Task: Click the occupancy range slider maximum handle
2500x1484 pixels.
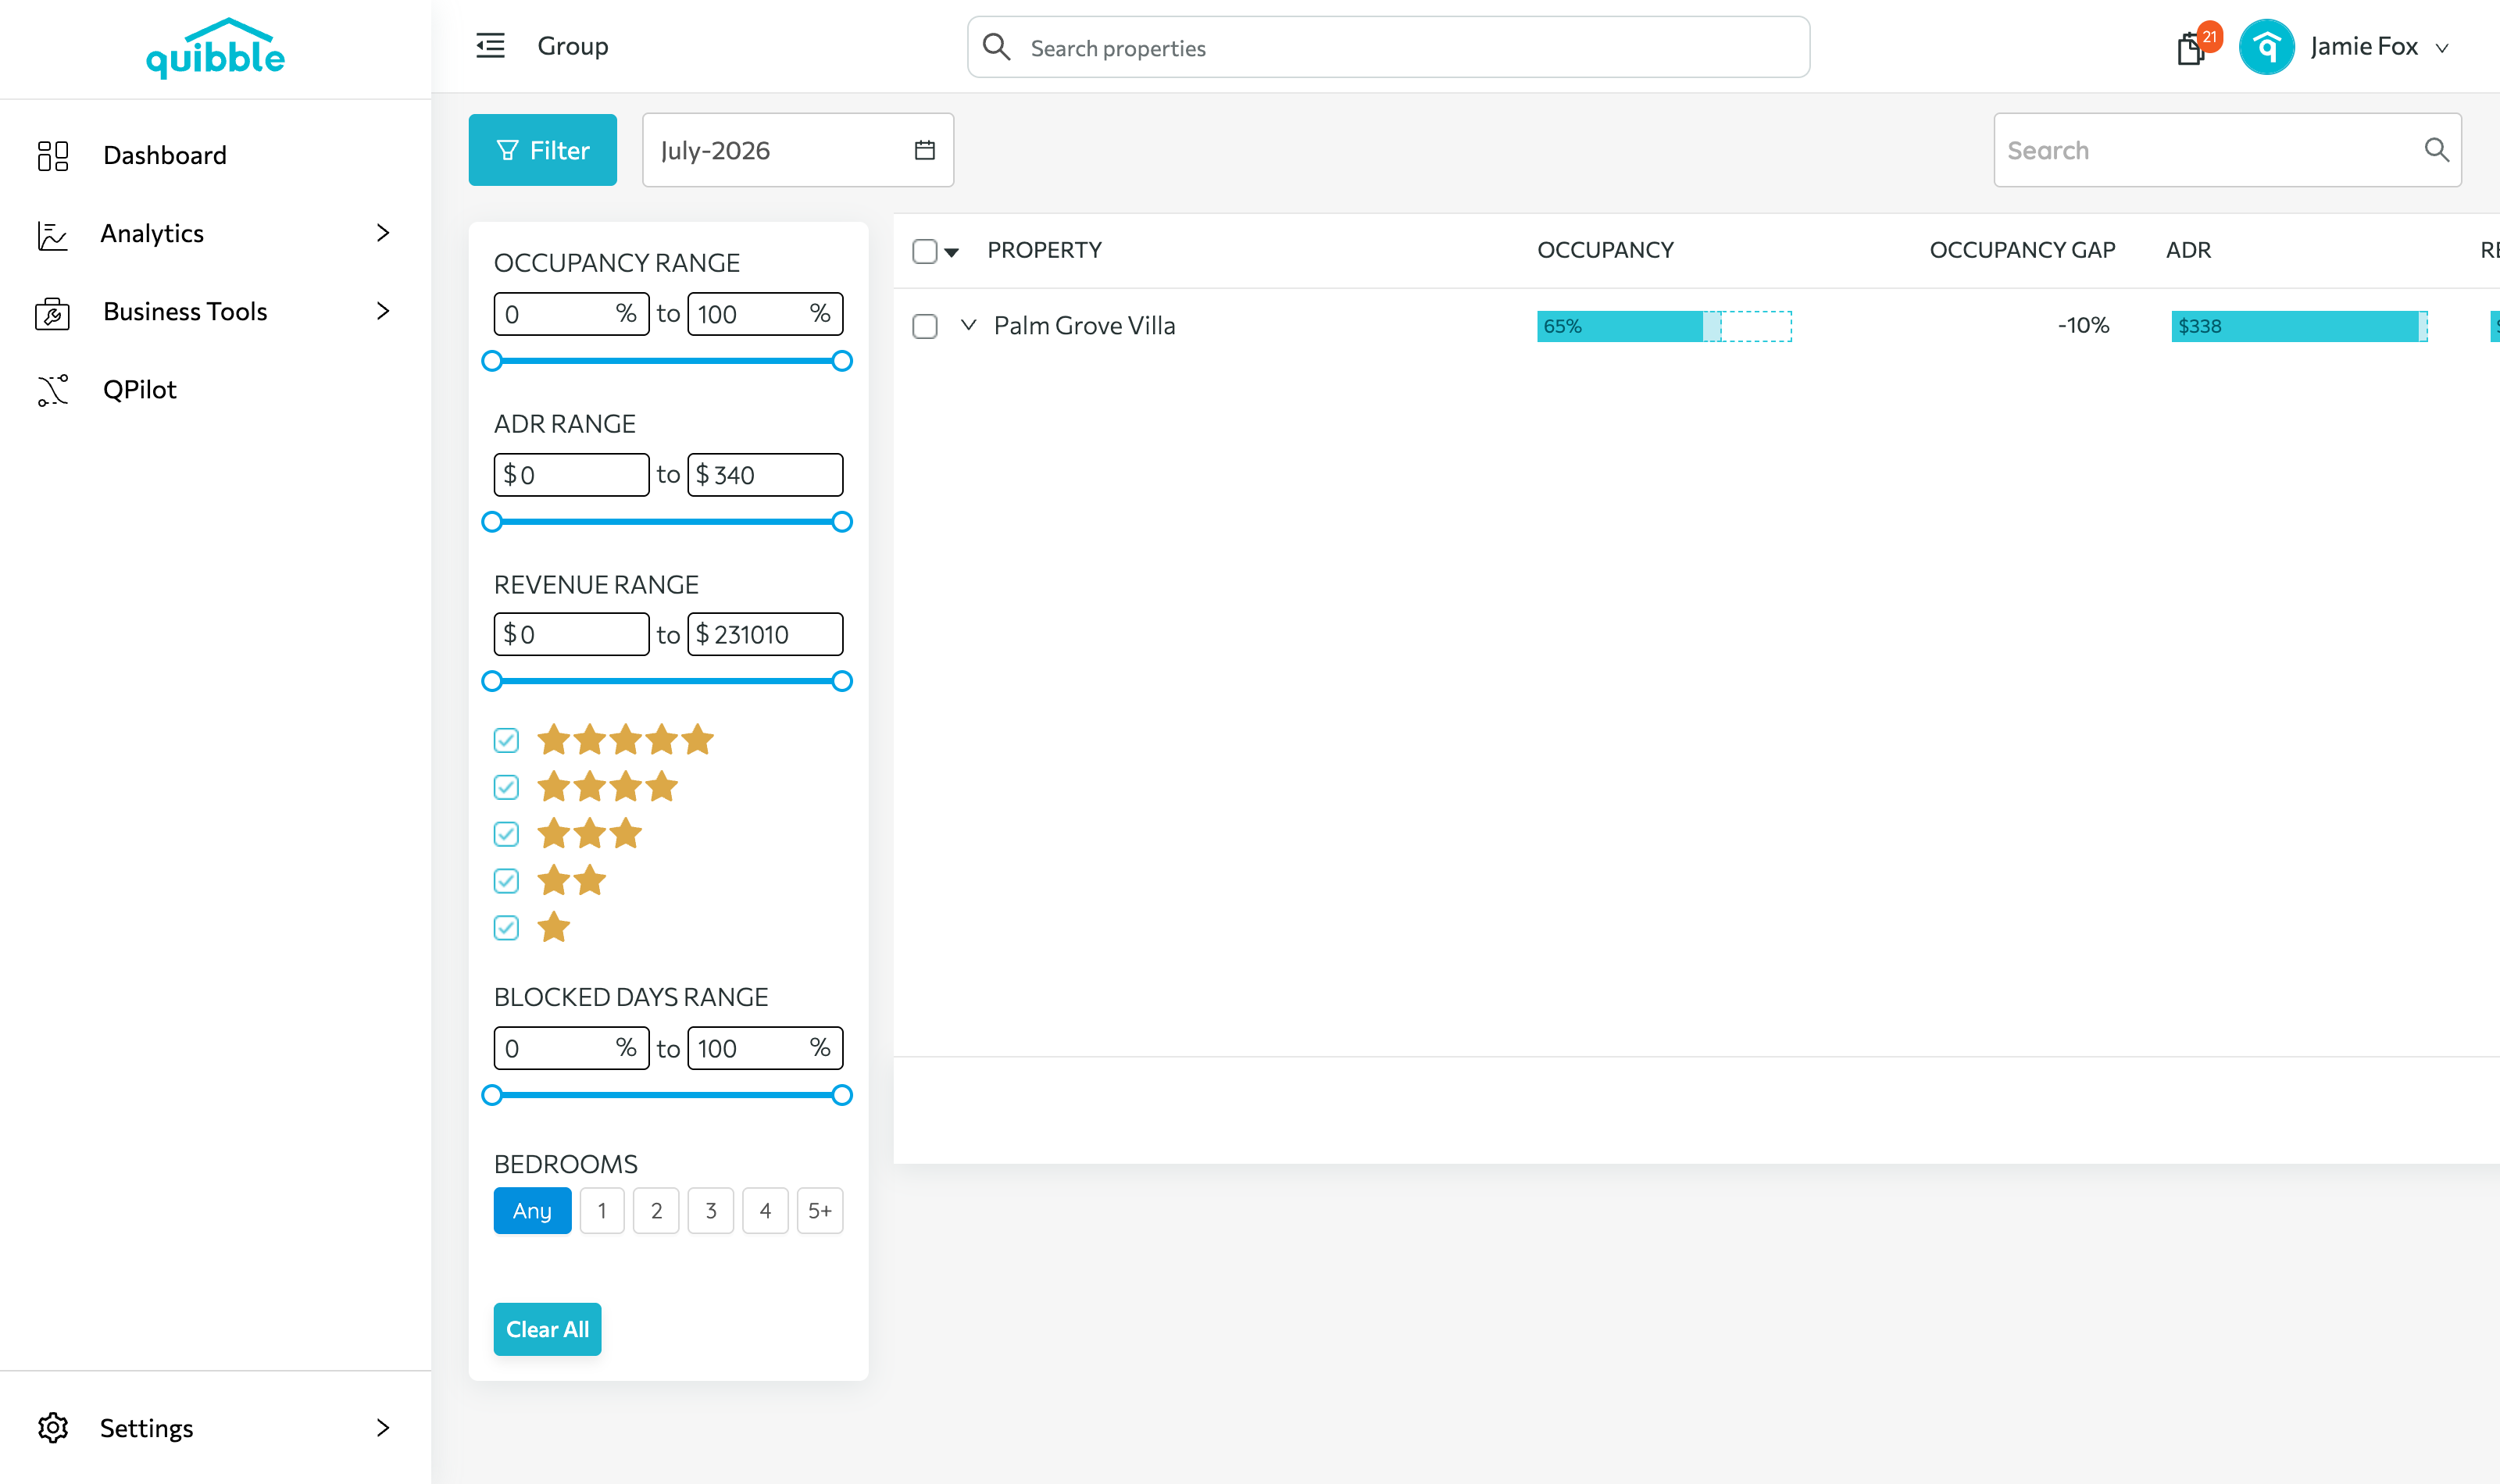Action: coord(842,361)
